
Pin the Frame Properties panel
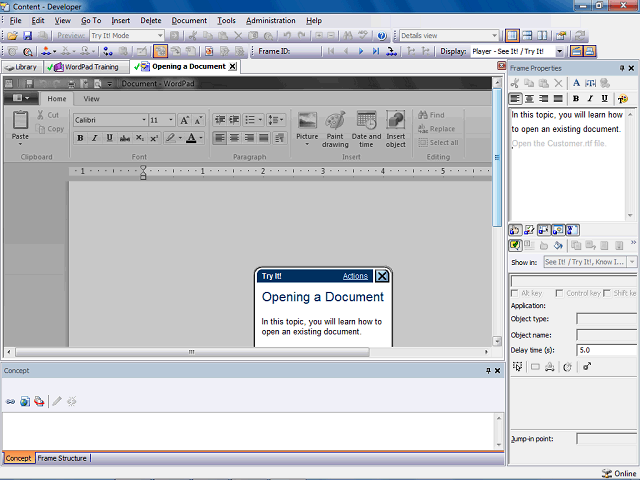pyautogui.click(x=622, y=68)
